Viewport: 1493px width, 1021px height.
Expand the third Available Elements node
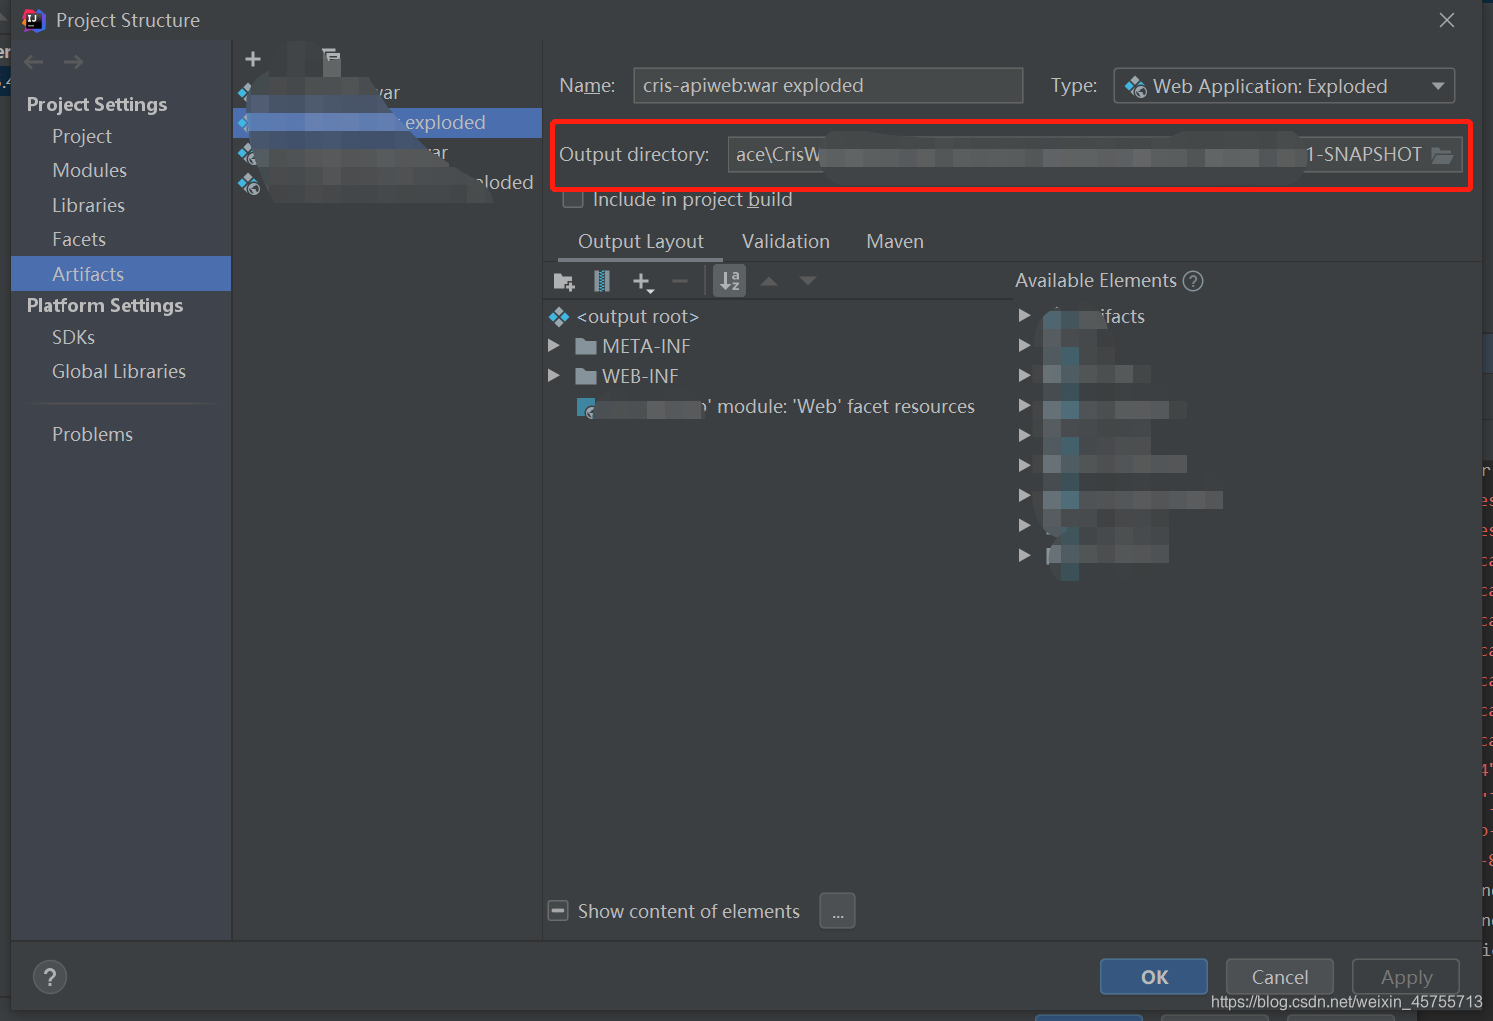click(1024, 375)
